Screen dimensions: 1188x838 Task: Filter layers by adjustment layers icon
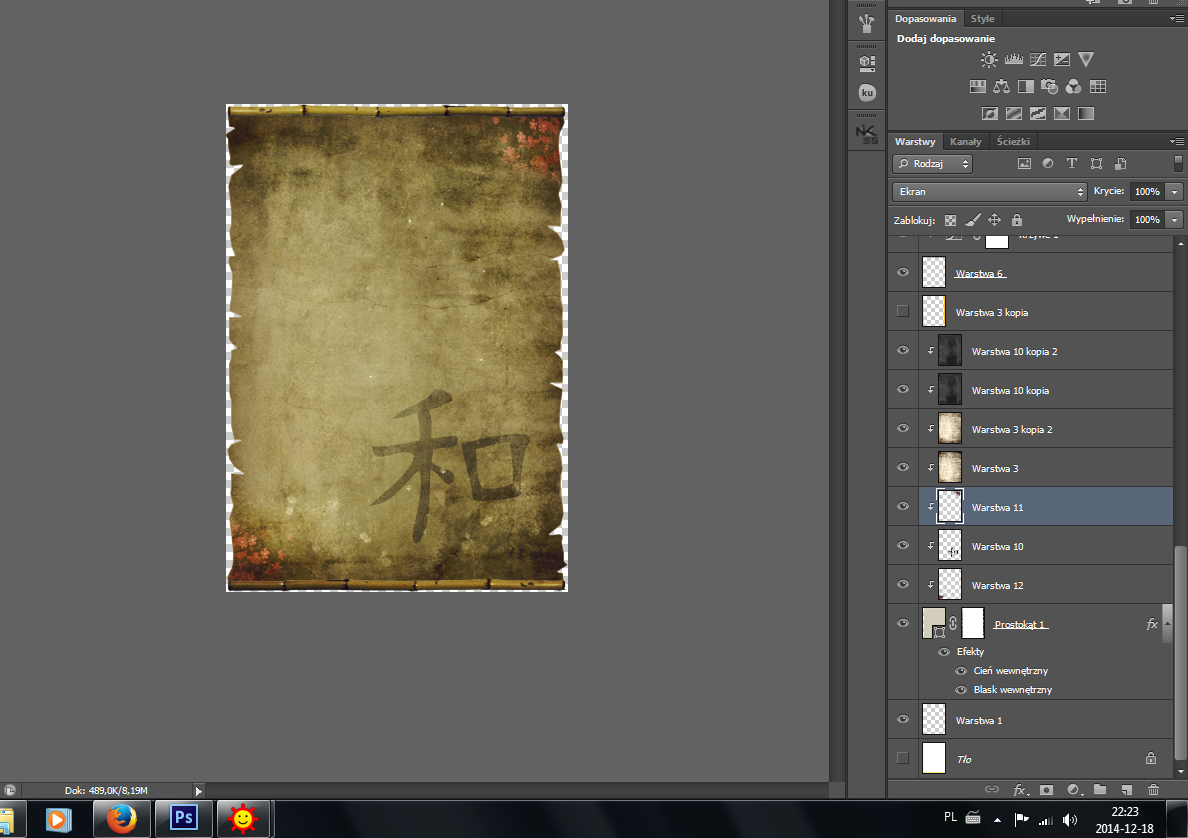coord(1048,164)
